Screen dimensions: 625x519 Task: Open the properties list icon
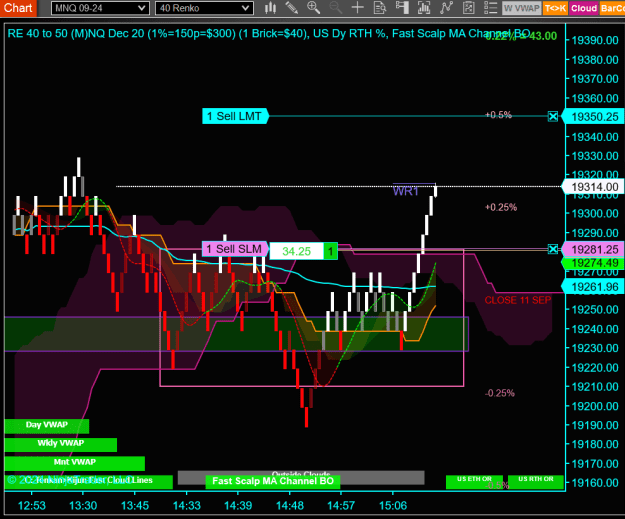tap(490, 8)
